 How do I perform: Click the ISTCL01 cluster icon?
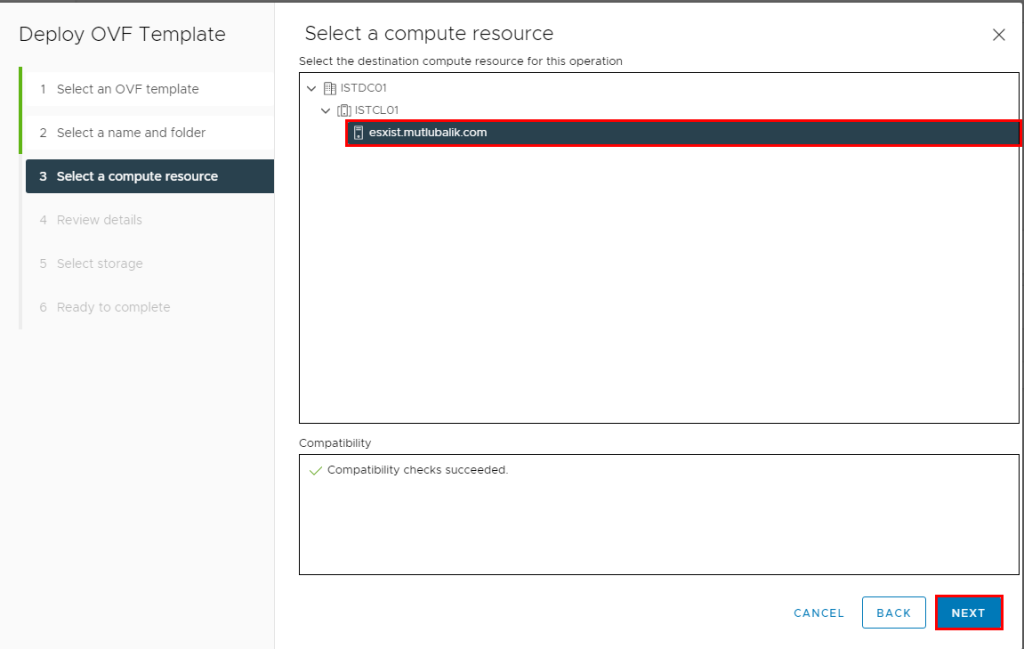(x=344, y=110)
